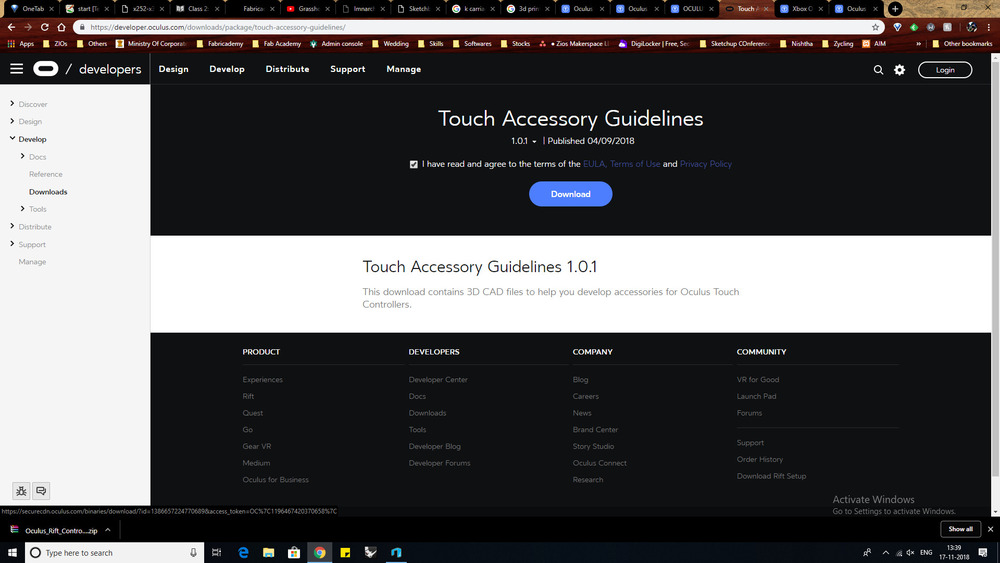Open the hamburger menu beside the Oculus logo

17,69
